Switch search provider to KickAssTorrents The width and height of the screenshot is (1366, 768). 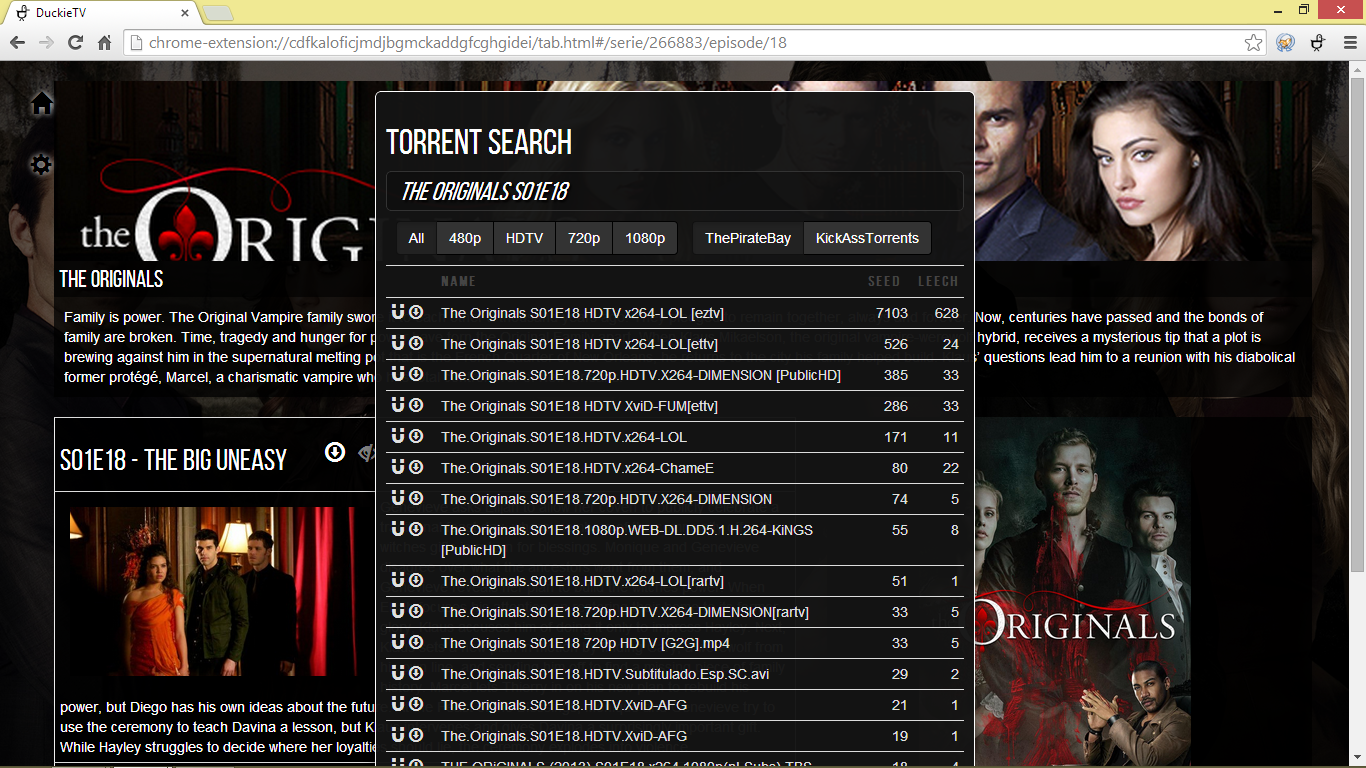pyautogui.click(x=867, y=238)
